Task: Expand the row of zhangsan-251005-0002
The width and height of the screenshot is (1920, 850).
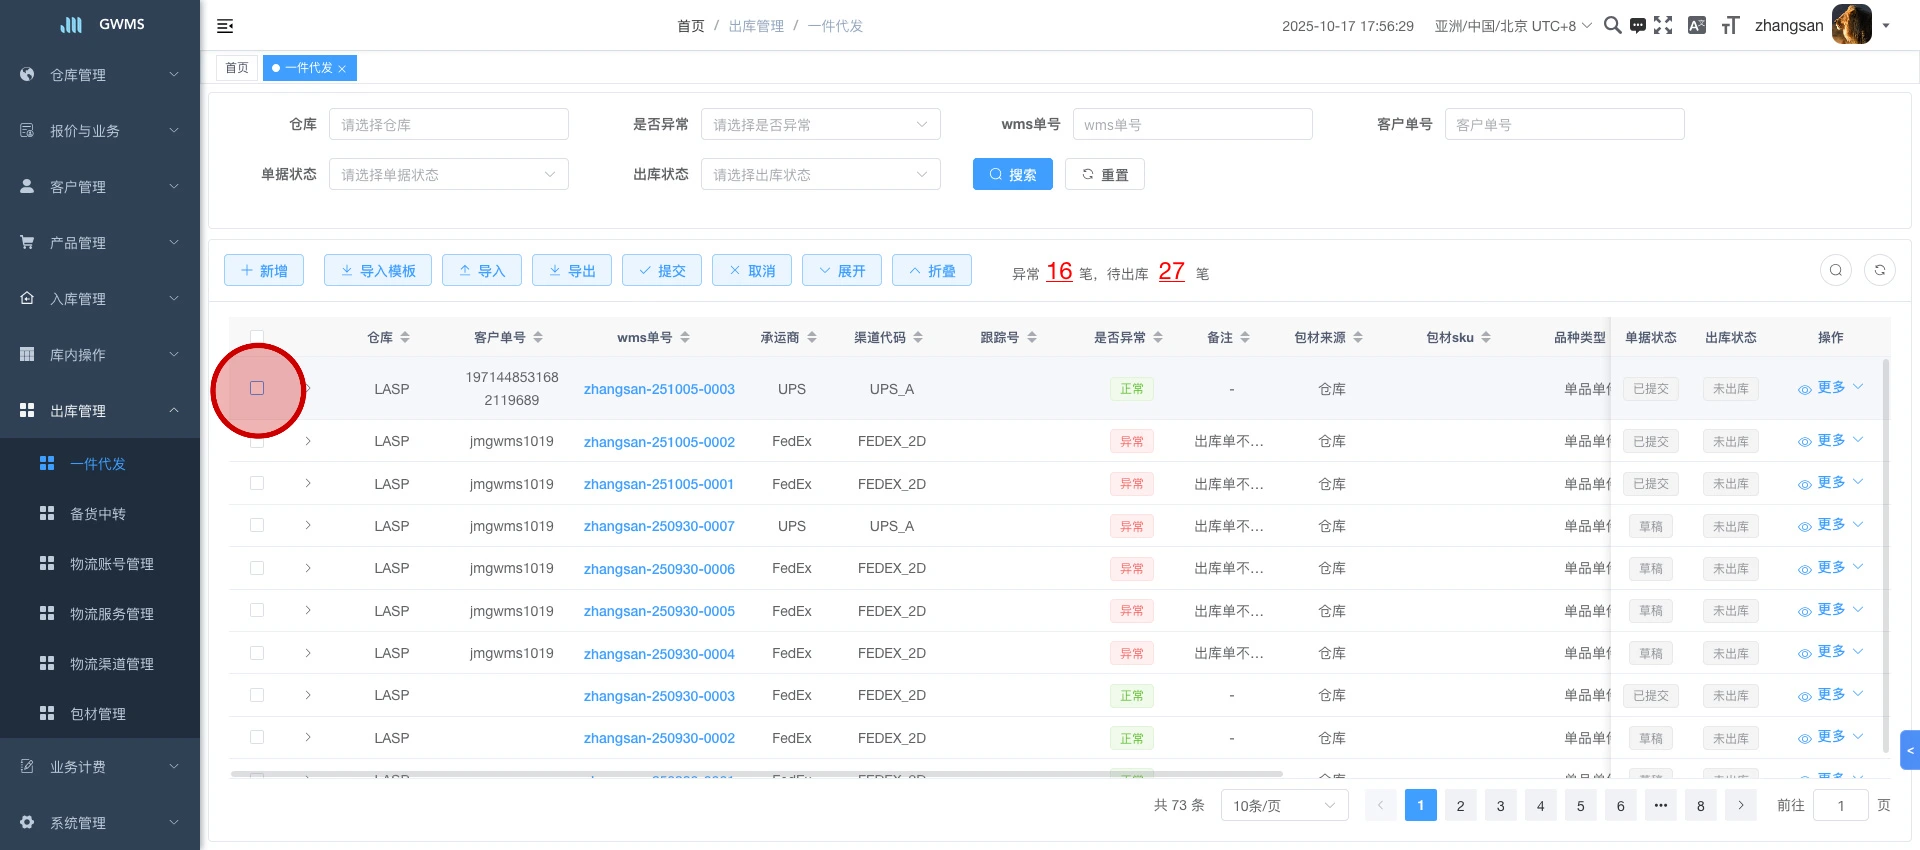Action: coord(308,441)
